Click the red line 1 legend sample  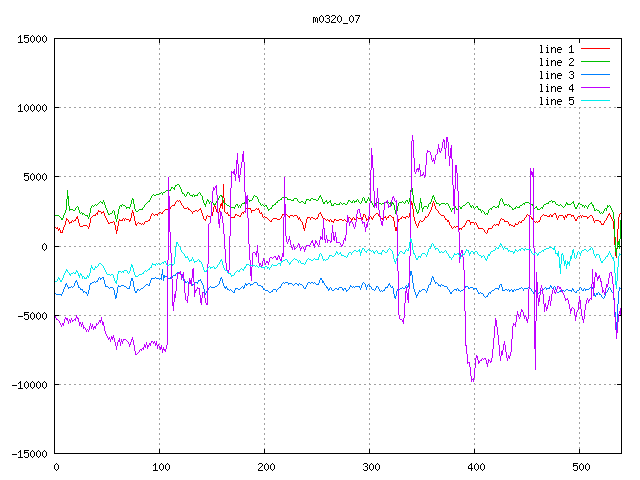point(595,49)
